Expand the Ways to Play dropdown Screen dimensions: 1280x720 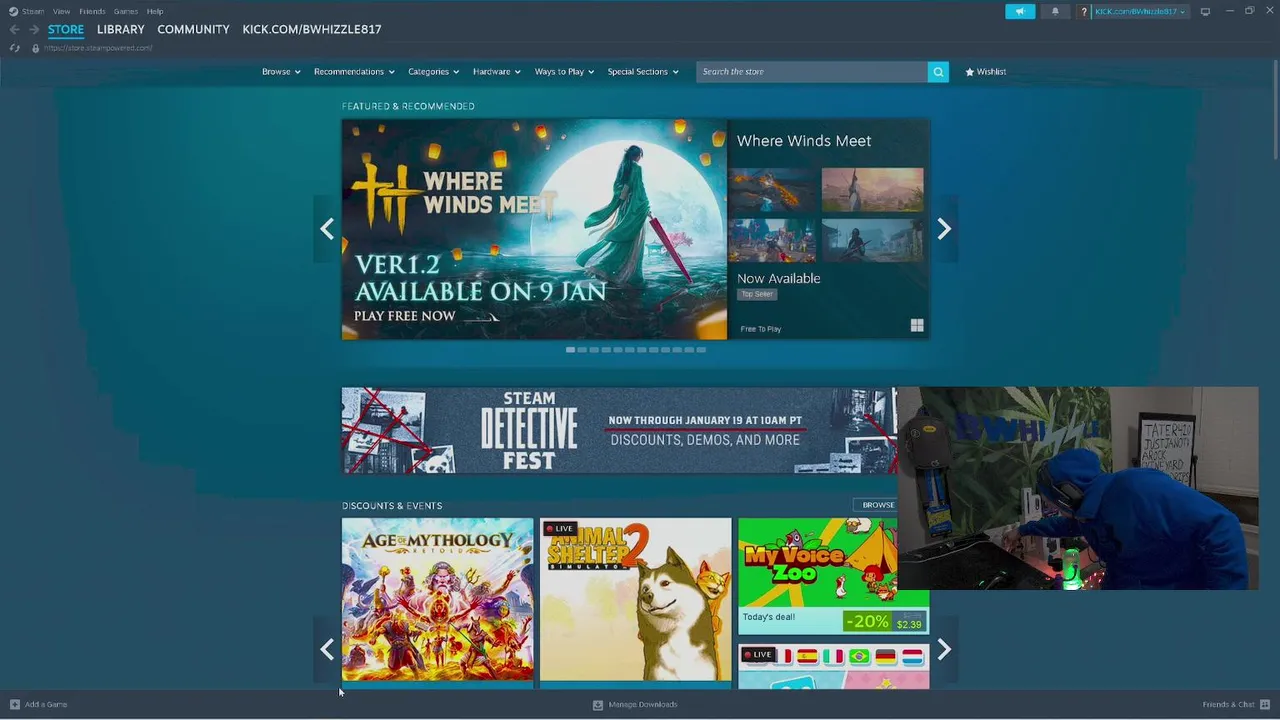[564, 72]
